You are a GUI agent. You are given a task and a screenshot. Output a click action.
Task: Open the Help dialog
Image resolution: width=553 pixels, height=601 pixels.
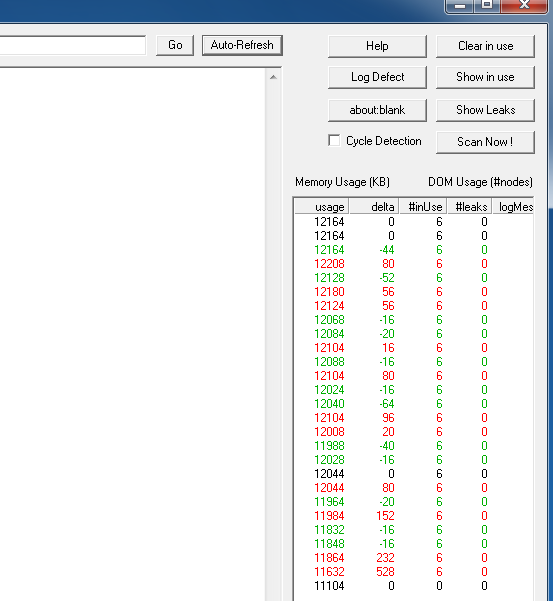pos(377,46)
